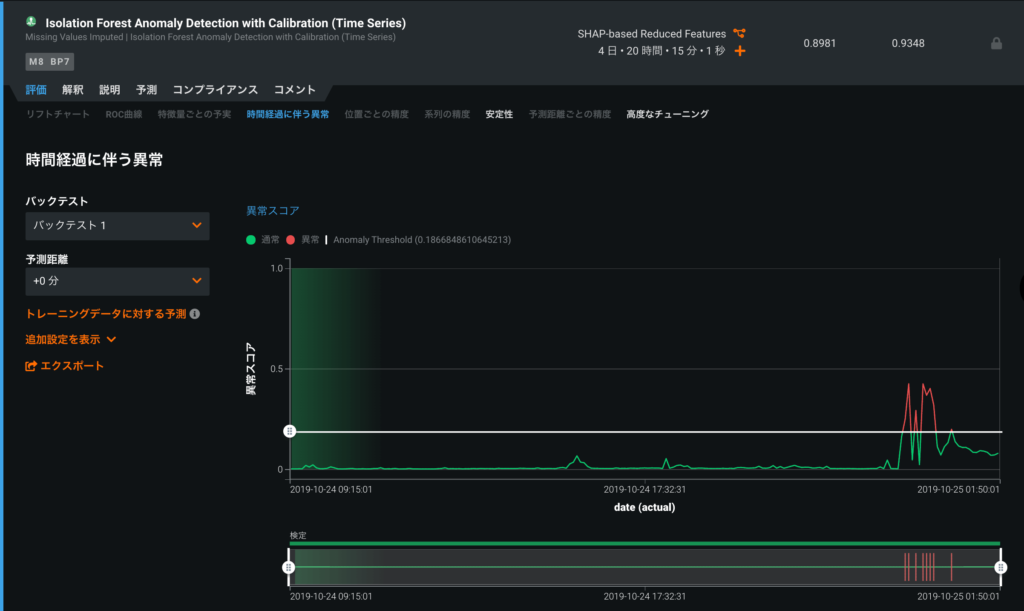1024x611 pixels.
Task: Open the 予測距離 +0 分 dropdown
Action: [117, 282]
